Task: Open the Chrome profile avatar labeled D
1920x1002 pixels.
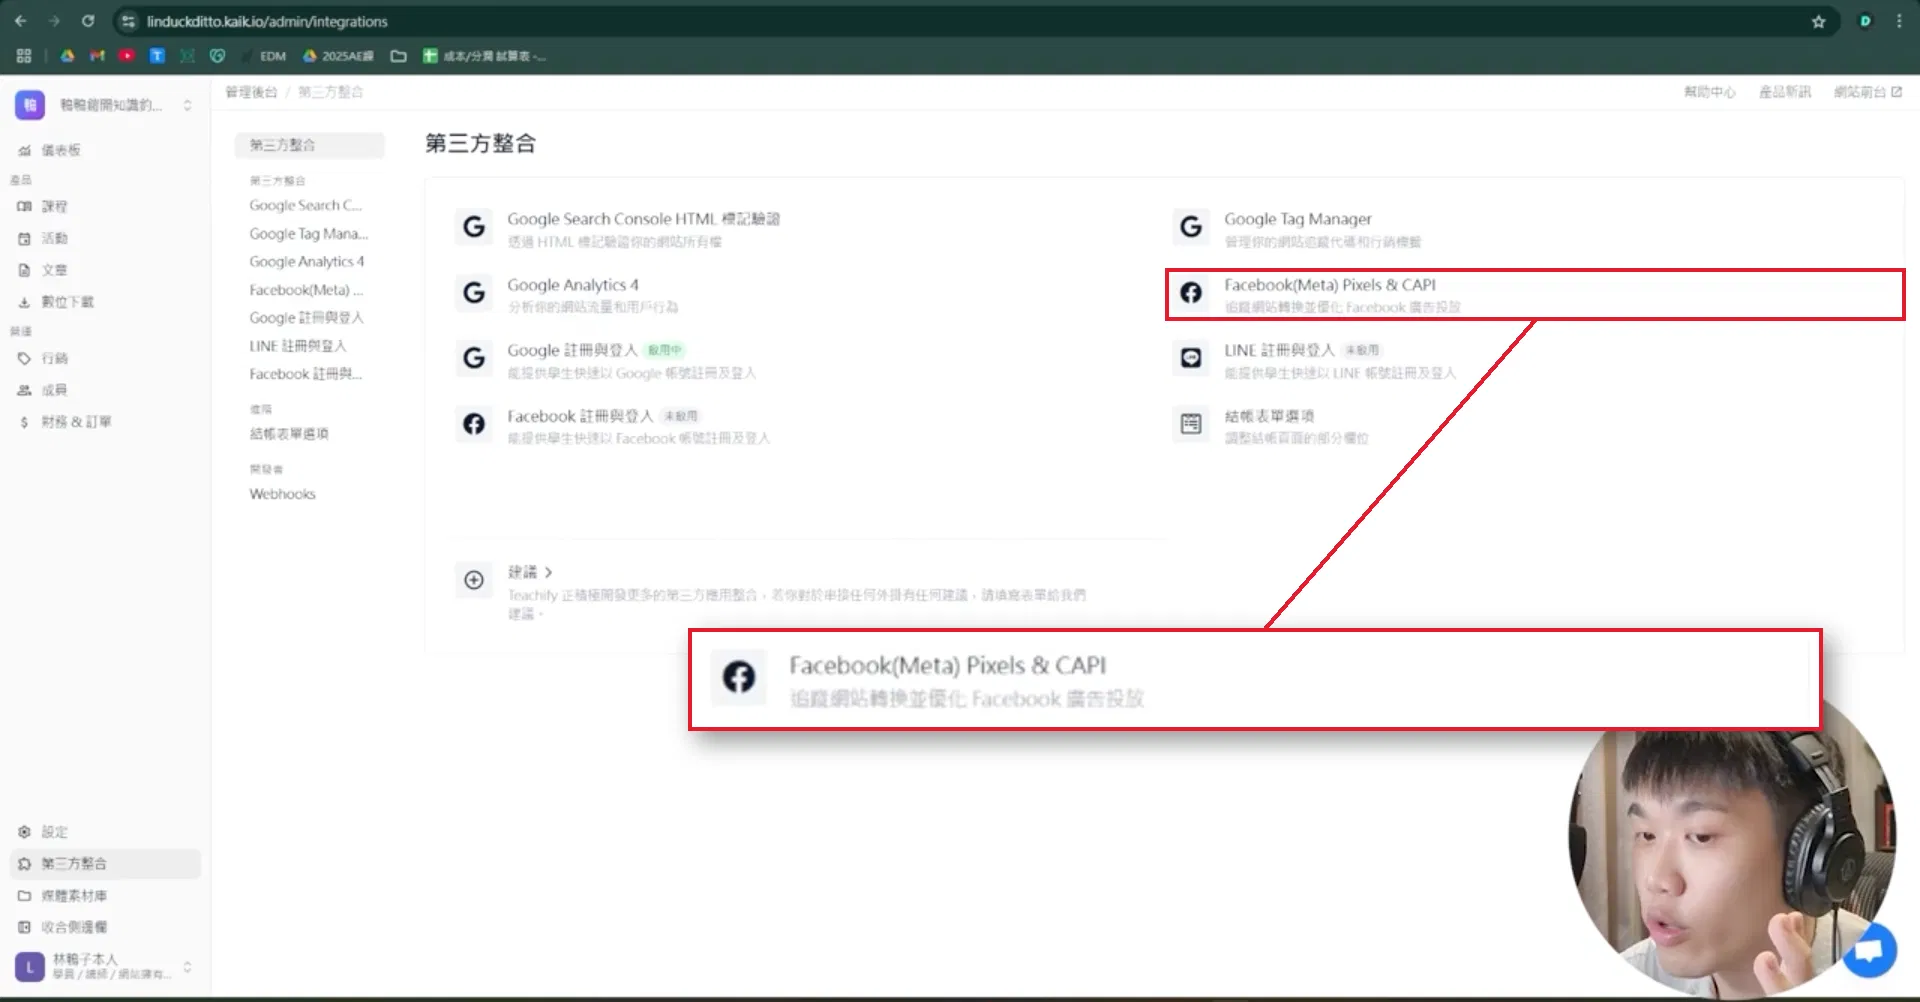Action: tap(1865, 21)
